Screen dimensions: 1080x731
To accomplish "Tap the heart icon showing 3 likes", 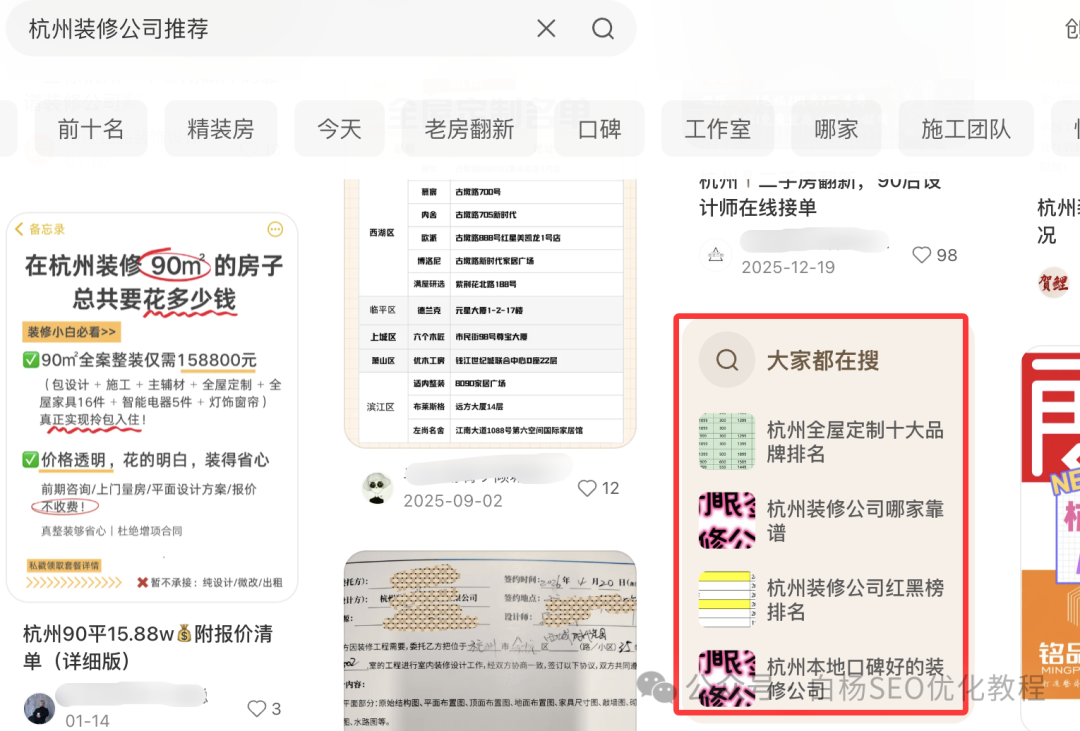I will coord(257,709).
